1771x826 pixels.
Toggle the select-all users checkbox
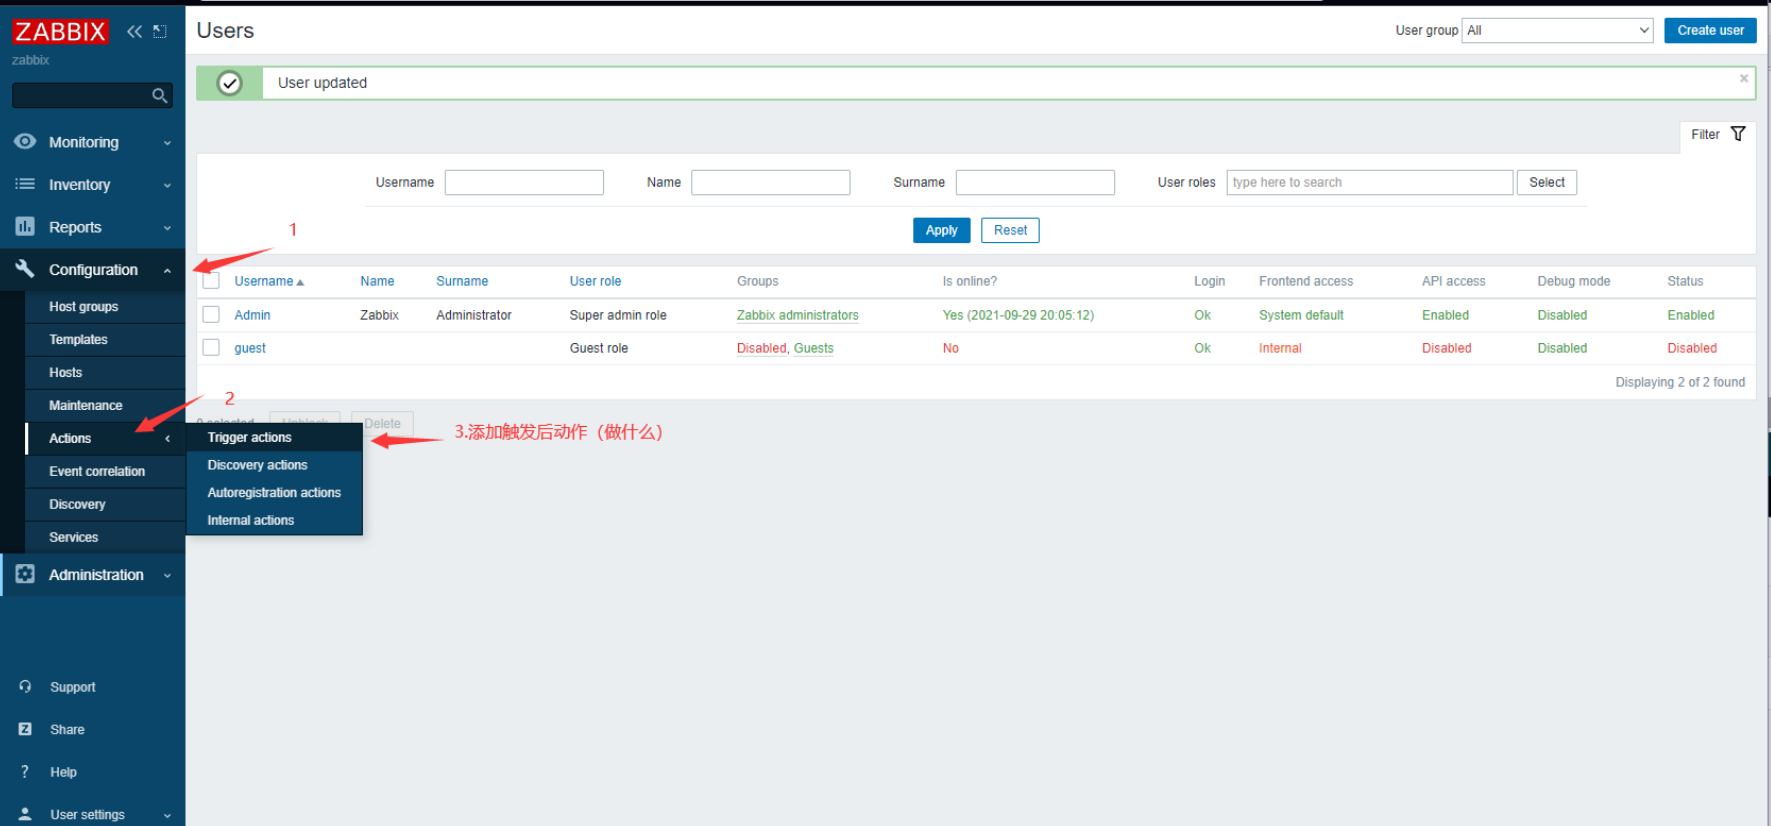pos(211,281)
